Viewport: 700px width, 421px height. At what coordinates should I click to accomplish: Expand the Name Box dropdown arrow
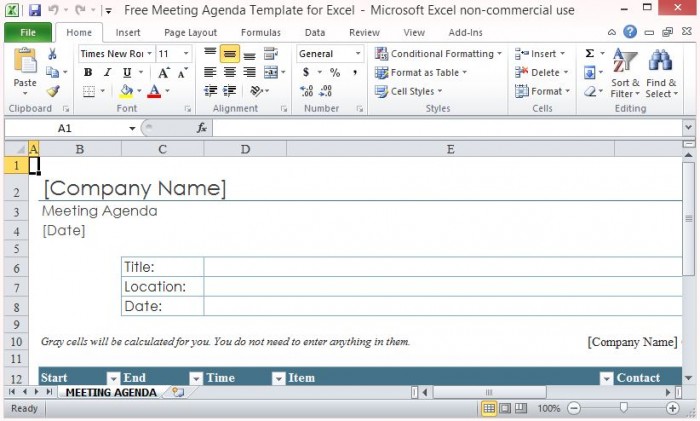point(132,129)
